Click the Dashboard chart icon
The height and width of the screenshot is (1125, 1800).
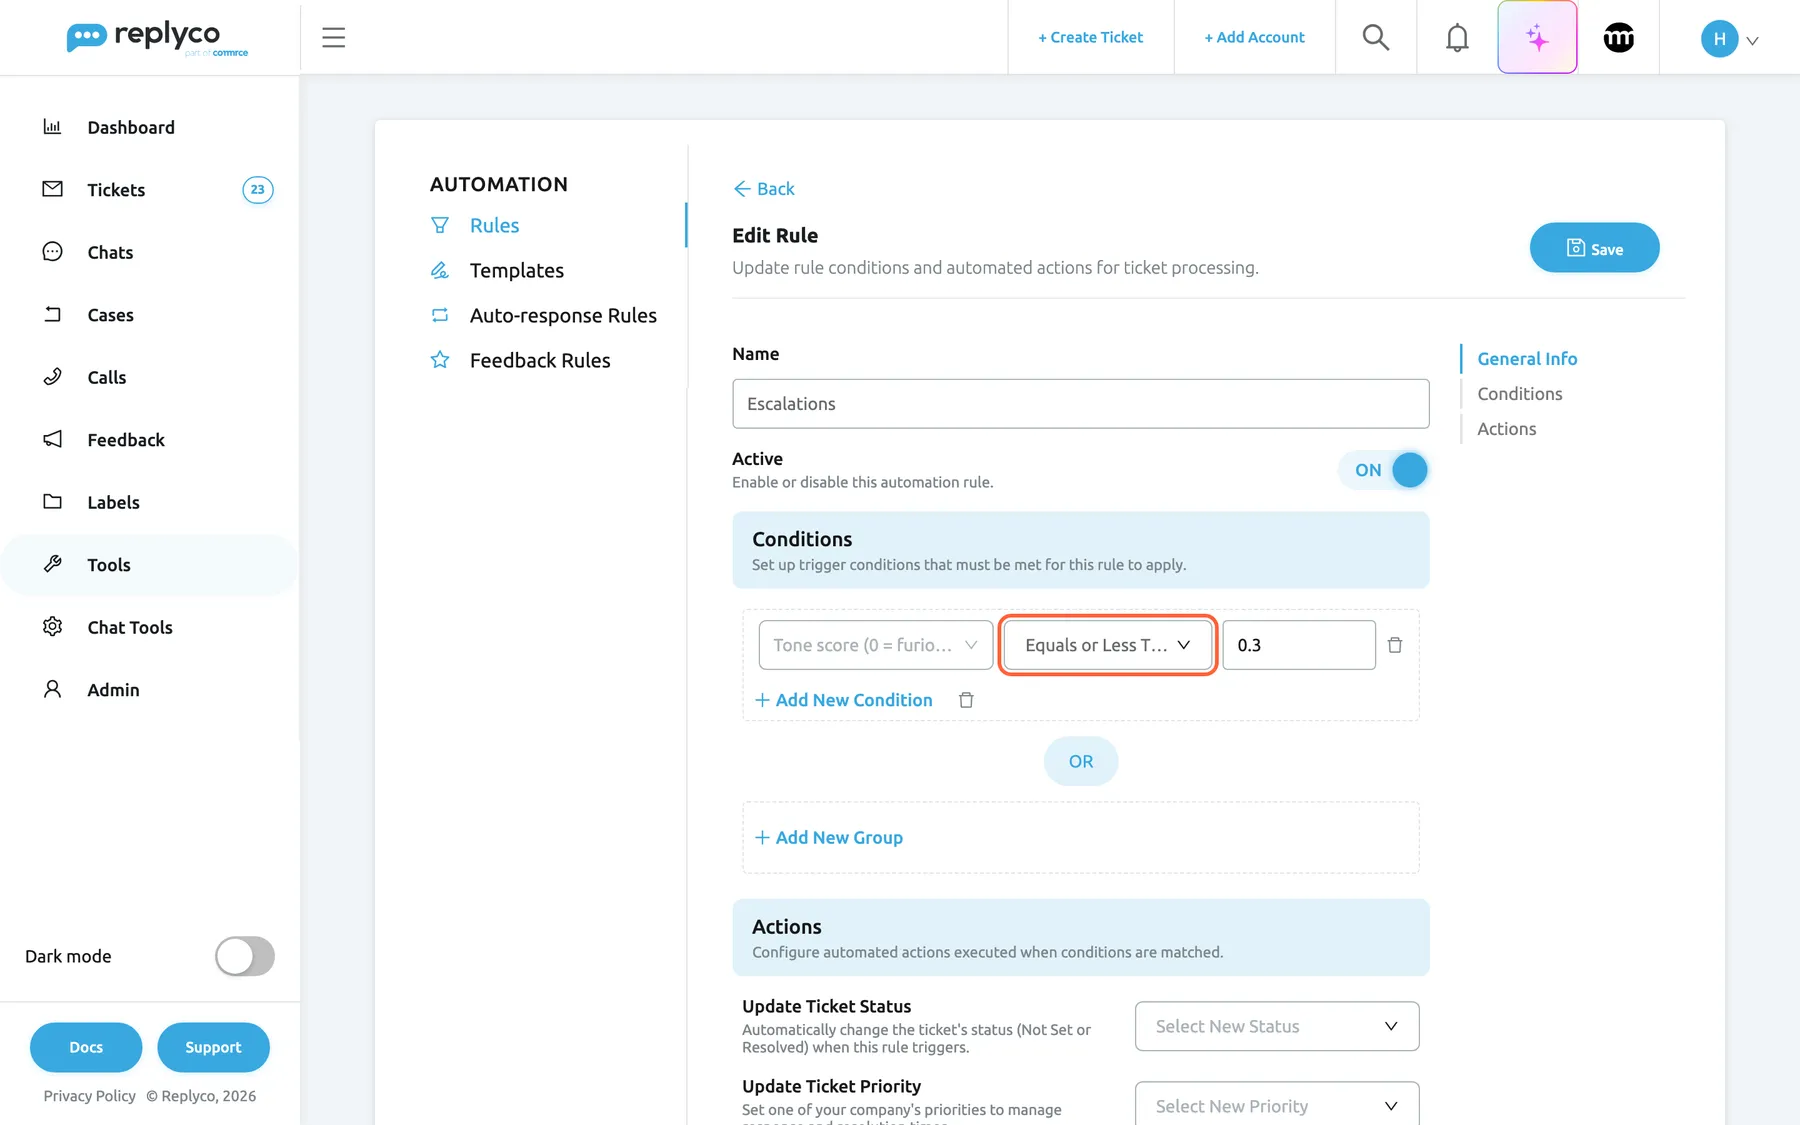click(x=52, y=127)
